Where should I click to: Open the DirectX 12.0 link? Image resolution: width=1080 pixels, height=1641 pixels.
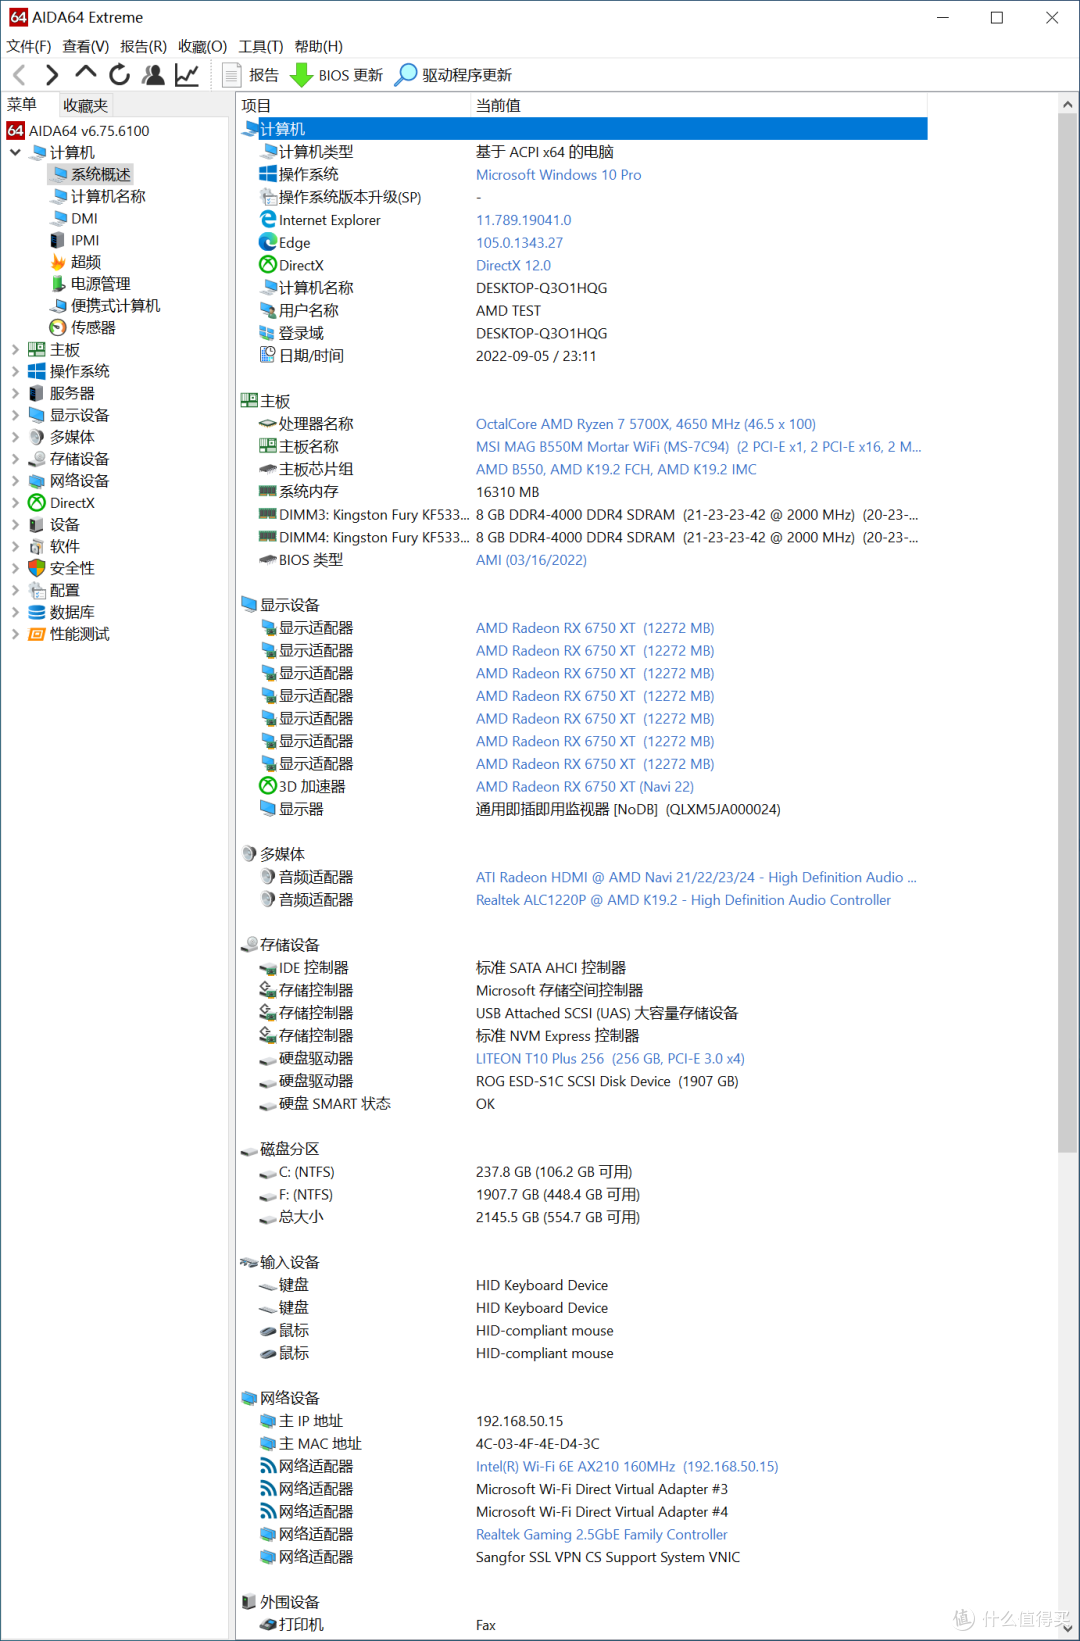click(x=513, y=266)
